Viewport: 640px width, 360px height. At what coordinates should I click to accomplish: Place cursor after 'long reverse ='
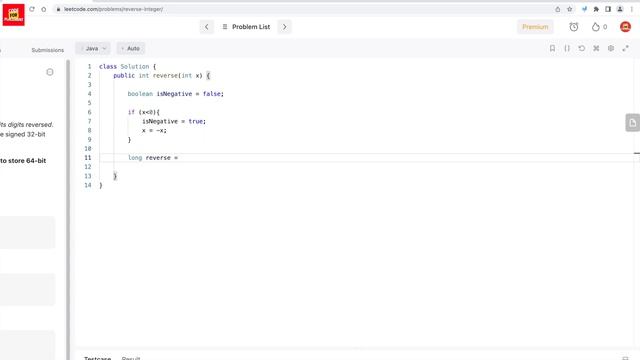tap(179, 158)
